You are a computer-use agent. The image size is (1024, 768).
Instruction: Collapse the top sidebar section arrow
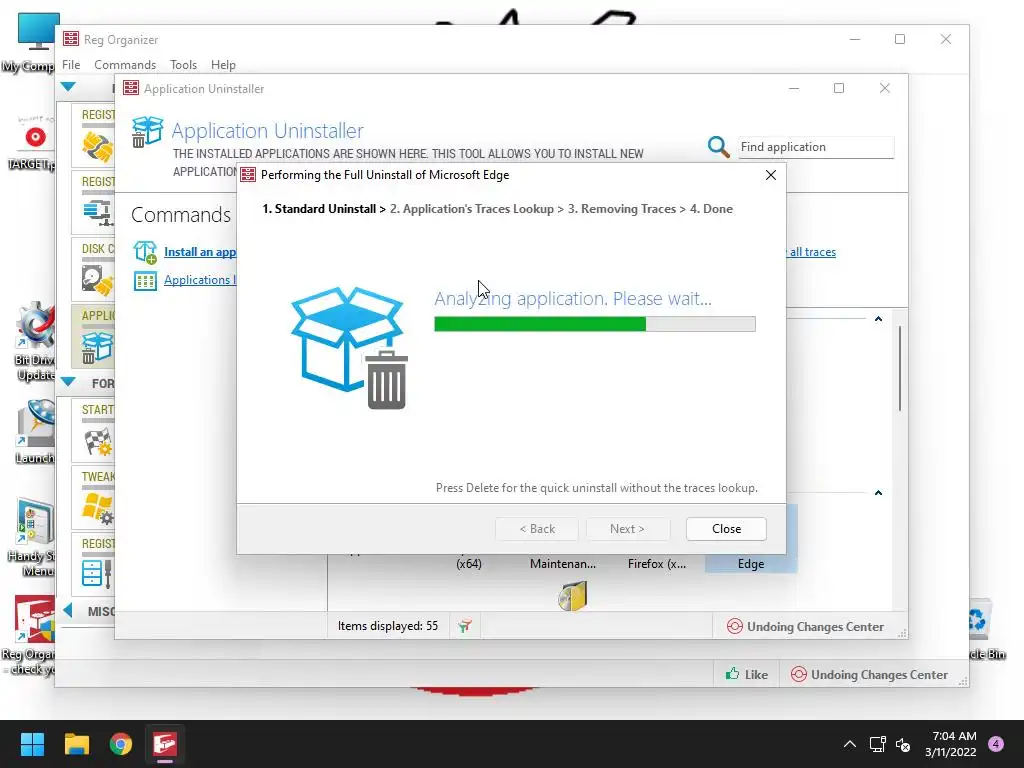tap(68, 87)
